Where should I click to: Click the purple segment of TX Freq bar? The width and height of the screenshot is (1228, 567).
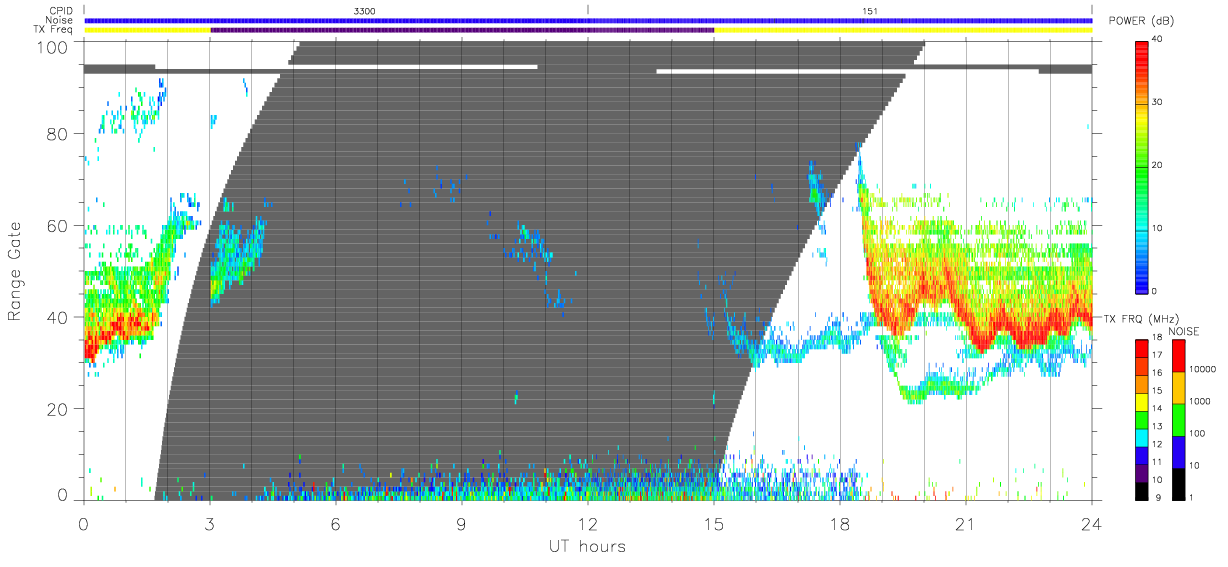click(x=462, y=30)
